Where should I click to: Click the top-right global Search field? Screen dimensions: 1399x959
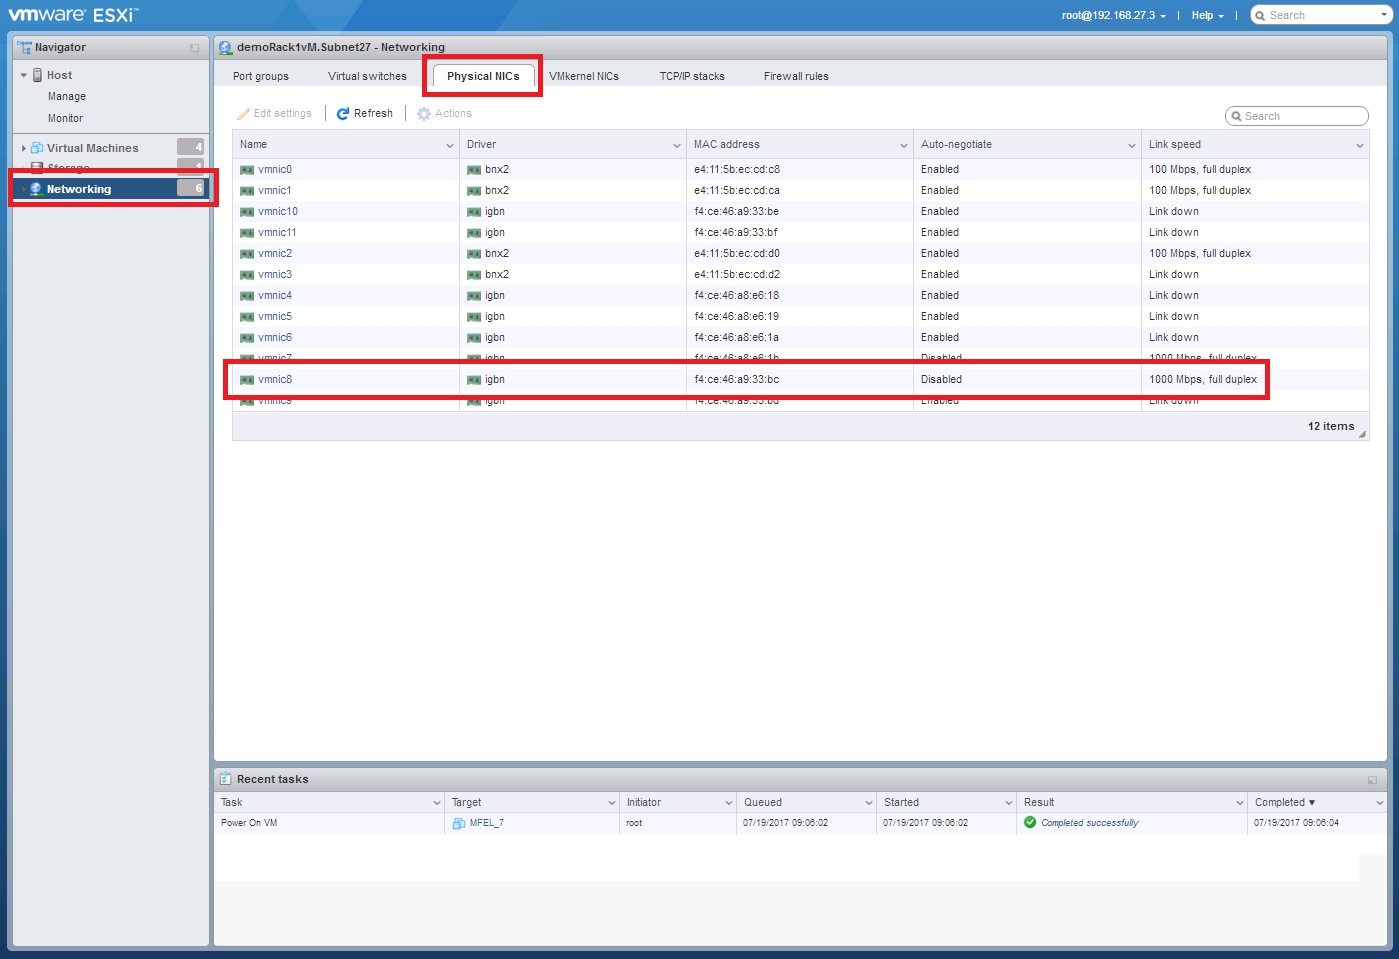(x=1320, y=15)
